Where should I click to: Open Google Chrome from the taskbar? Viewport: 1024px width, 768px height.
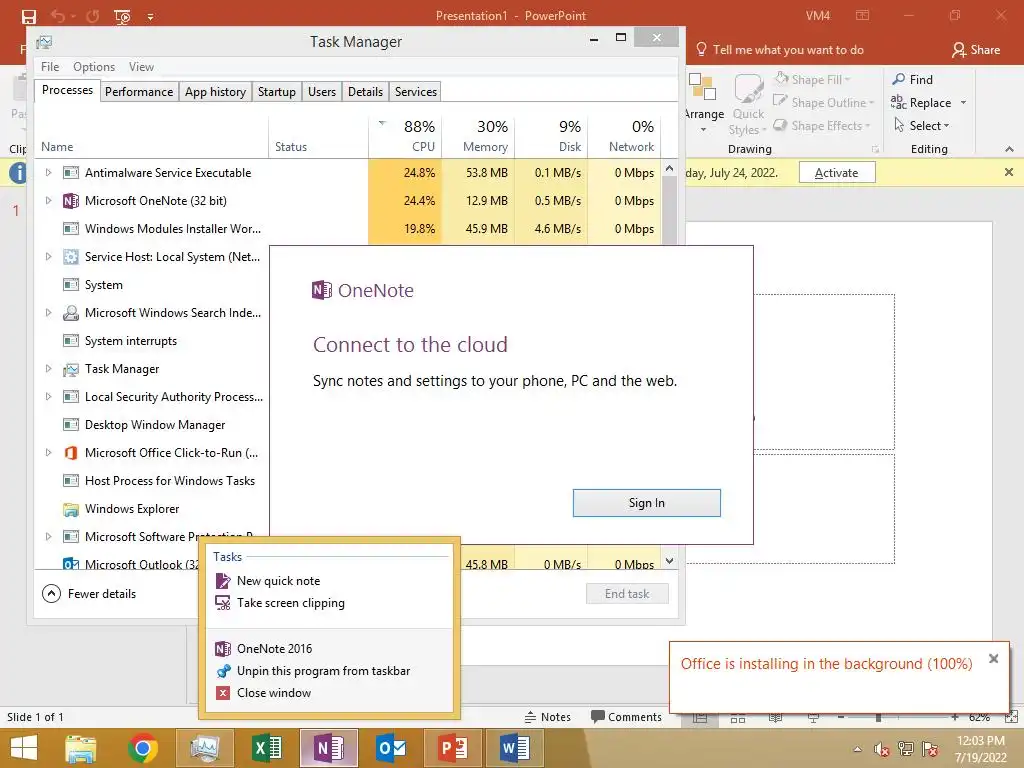pos(143,748)
